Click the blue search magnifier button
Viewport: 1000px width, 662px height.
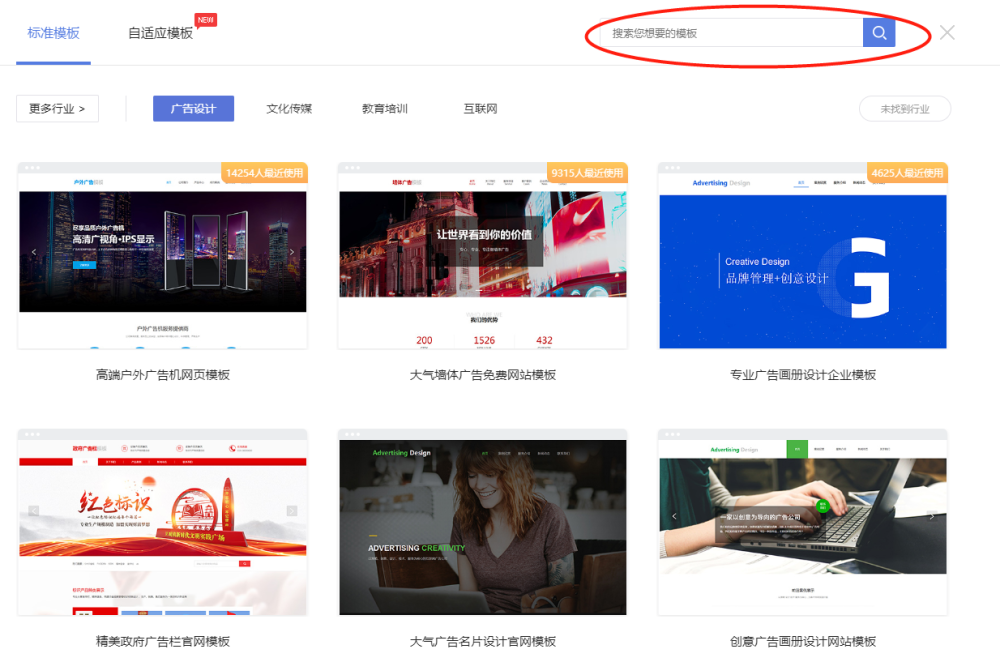(879, 33)
